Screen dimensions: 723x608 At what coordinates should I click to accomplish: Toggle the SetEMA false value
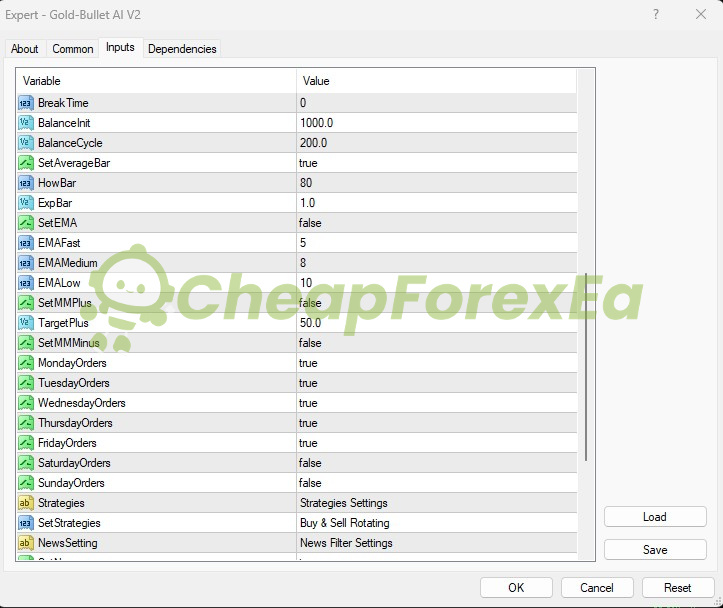click(437, 223)
